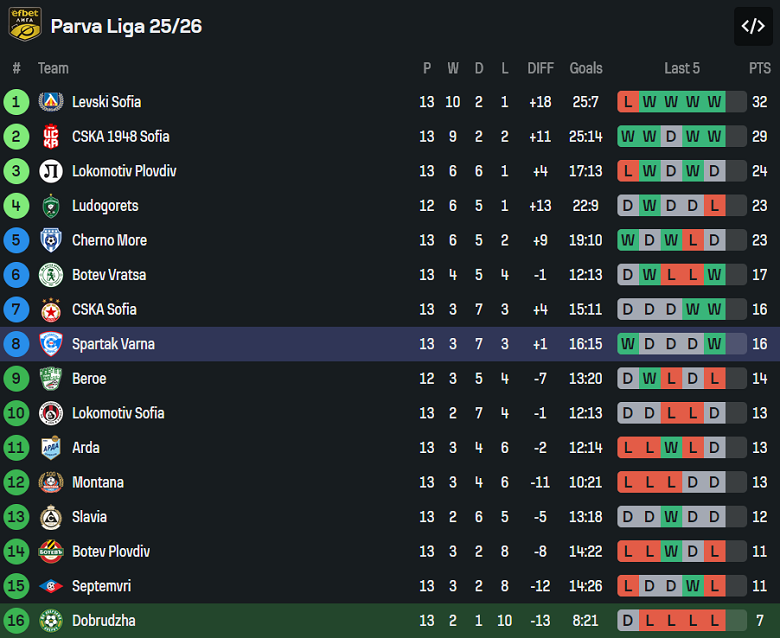This screenshot has height=638, width=780.
Task: Click Spartak Varna club crest
Action: tap(51, 344)
